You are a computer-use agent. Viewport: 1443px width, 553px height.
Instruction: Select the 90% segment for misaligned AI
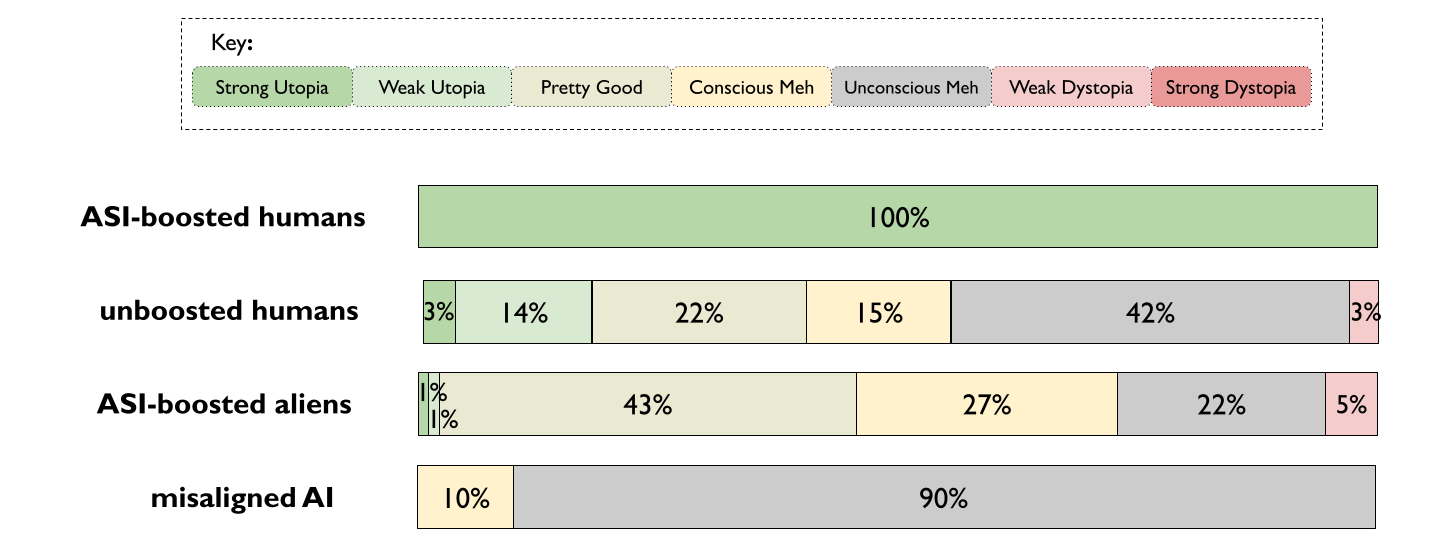tap(945, 497)
